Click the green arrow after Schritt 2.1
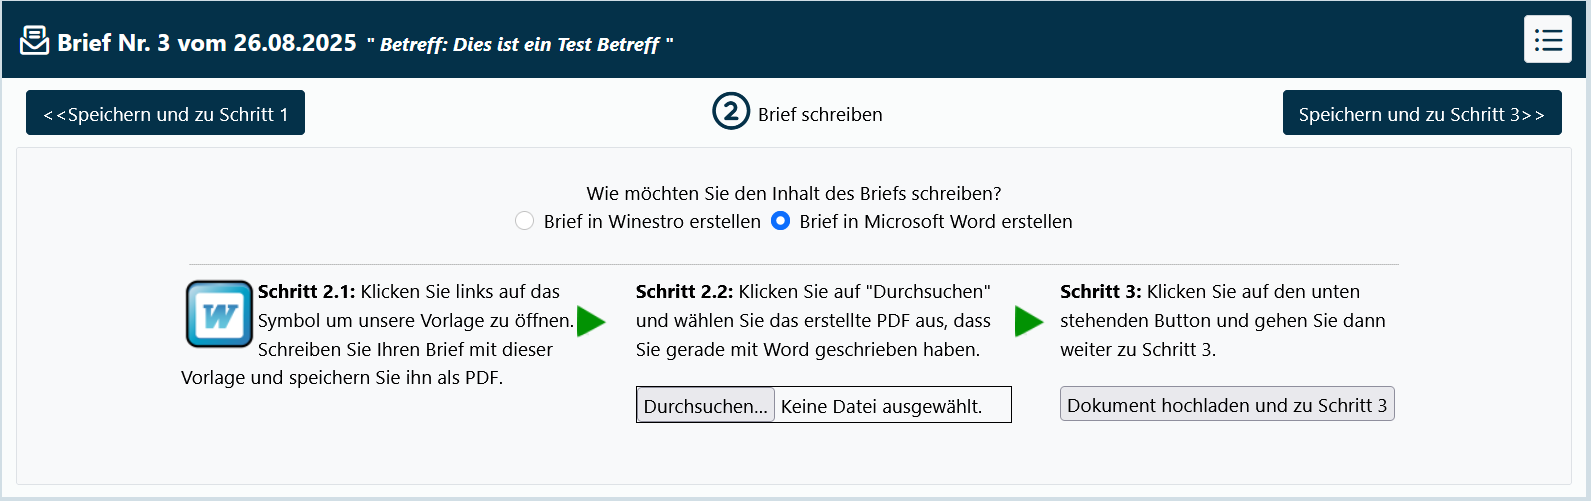The image size is (1591, 501). pyautogui.click(x=591, y=321)
